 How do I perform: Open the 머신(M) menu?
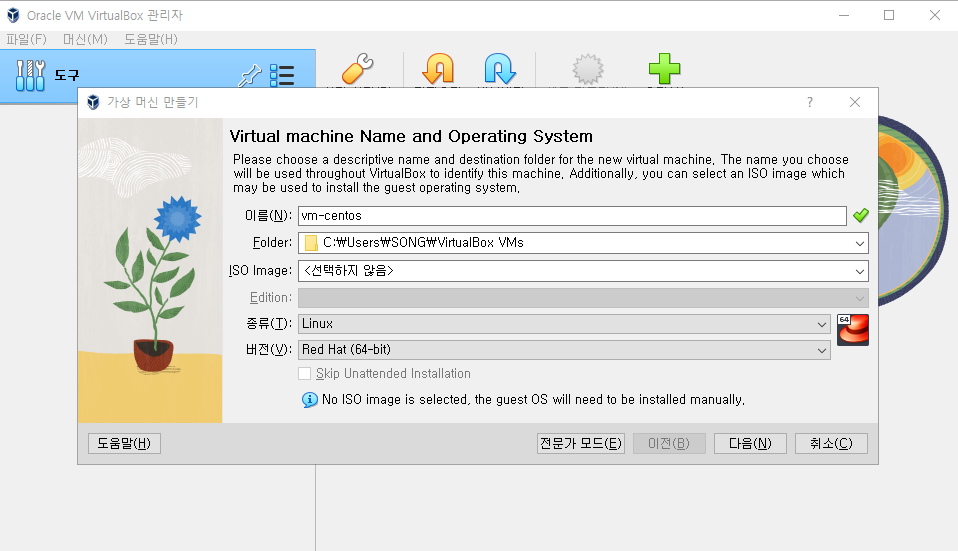click(x=85, y=39)
